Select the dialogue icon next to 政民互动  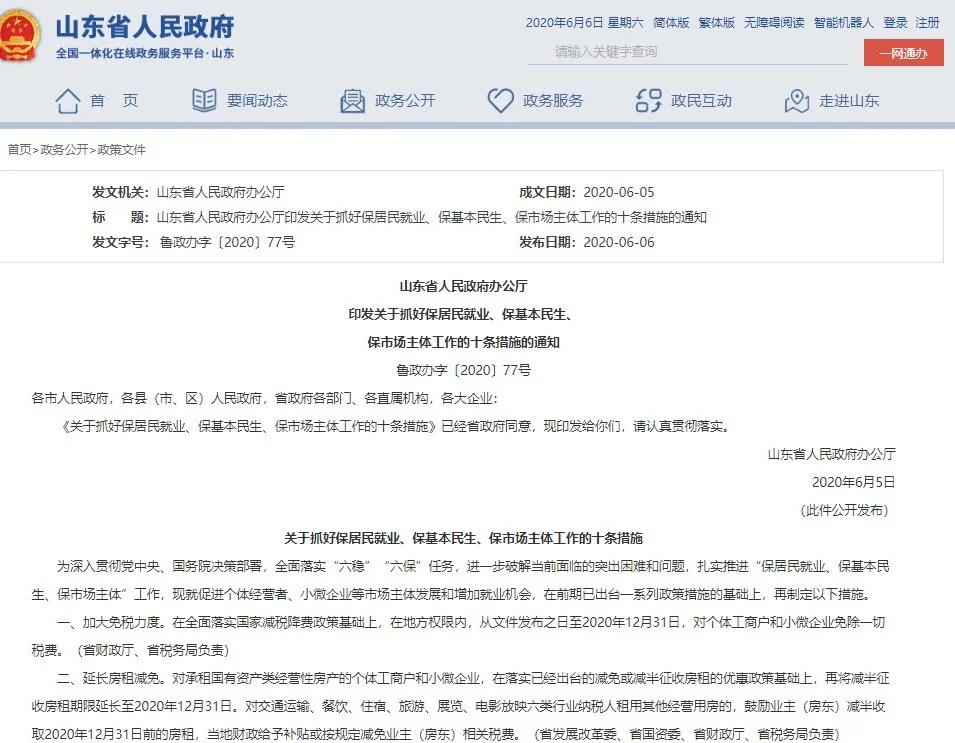point(648,100)
